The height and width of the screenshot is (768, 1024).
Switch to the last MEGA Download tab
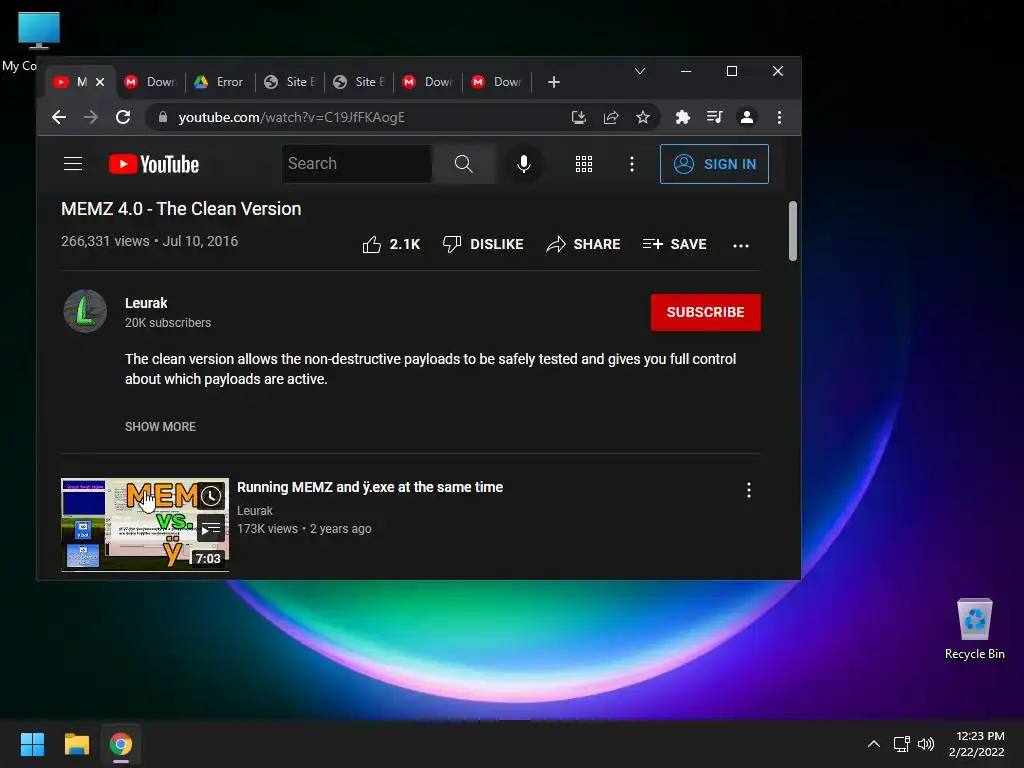497,82
